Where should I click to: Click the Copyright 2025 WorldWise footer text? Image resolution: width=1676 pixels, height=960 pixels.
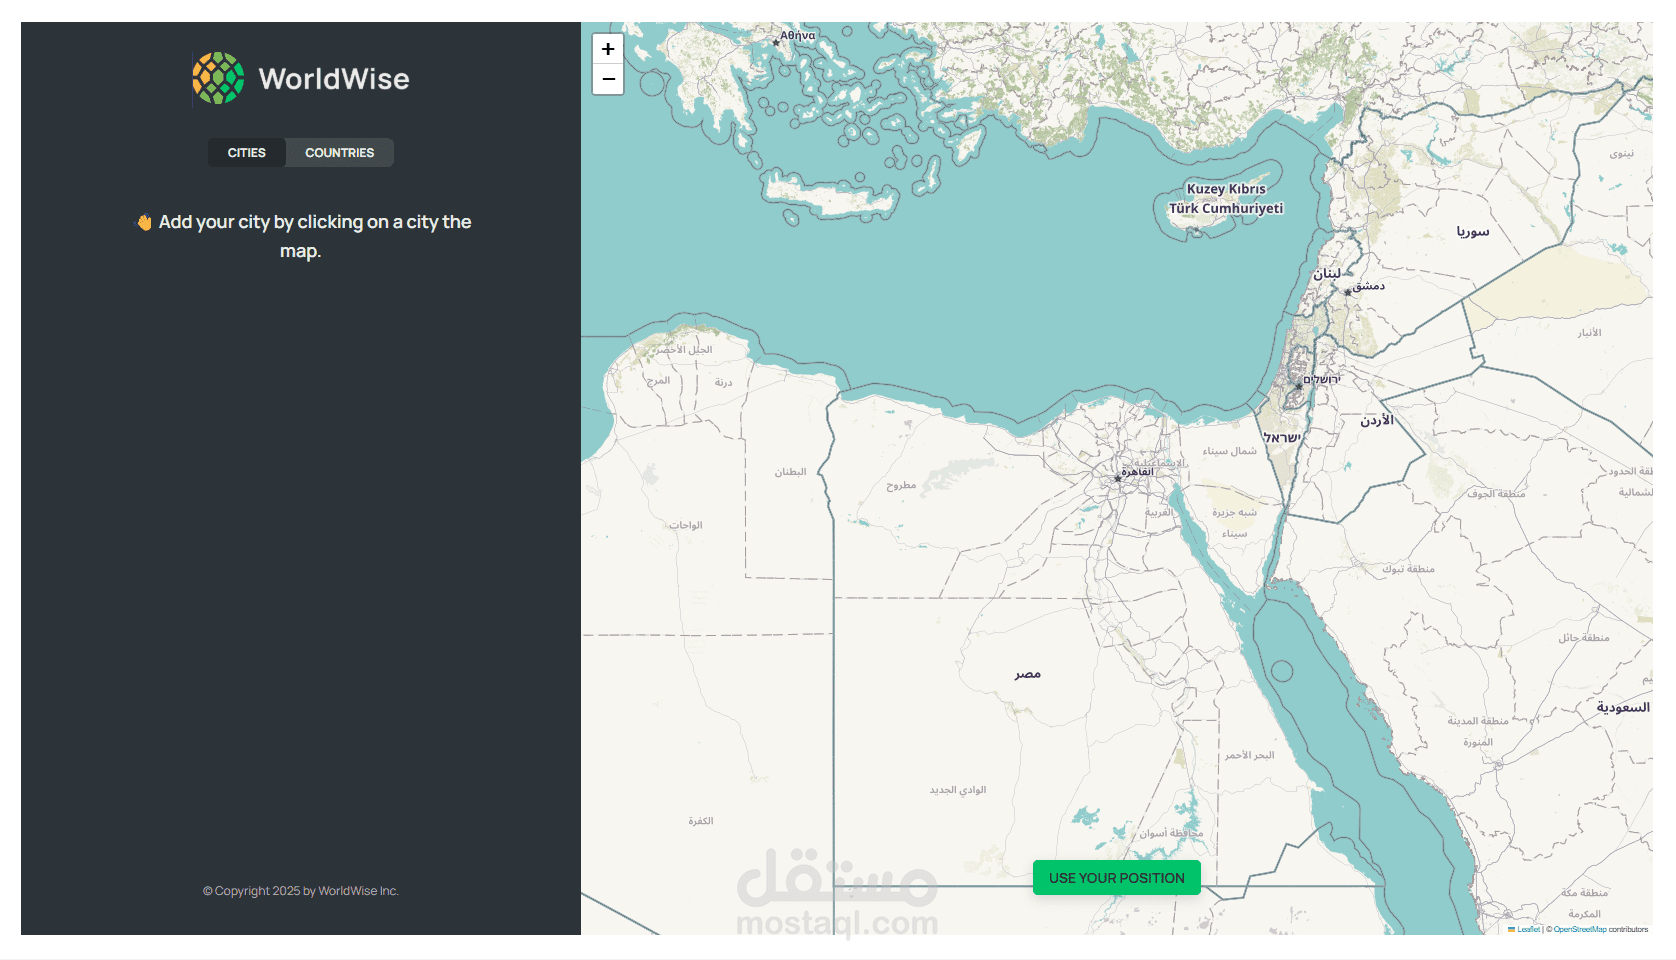coord(301,891)
